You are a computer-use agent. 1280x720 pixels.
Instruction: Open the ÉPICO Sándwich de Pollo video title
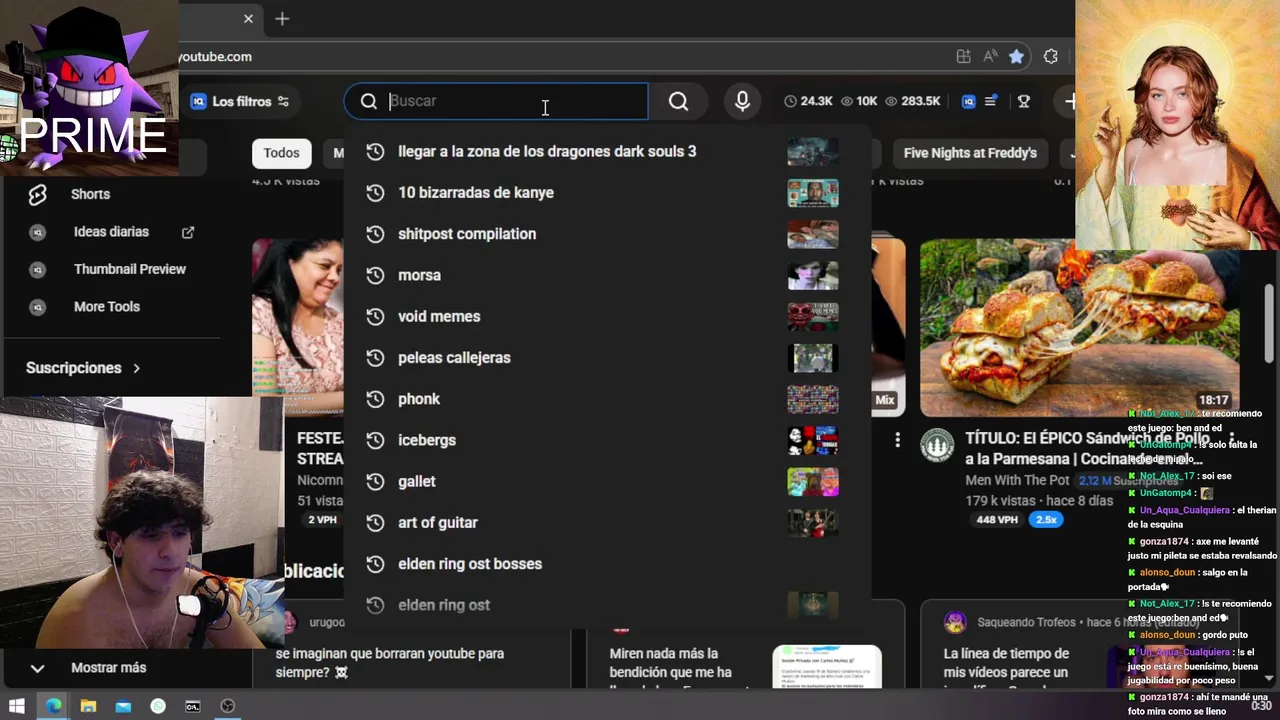pyautogui.click(x=1087, y=448)
